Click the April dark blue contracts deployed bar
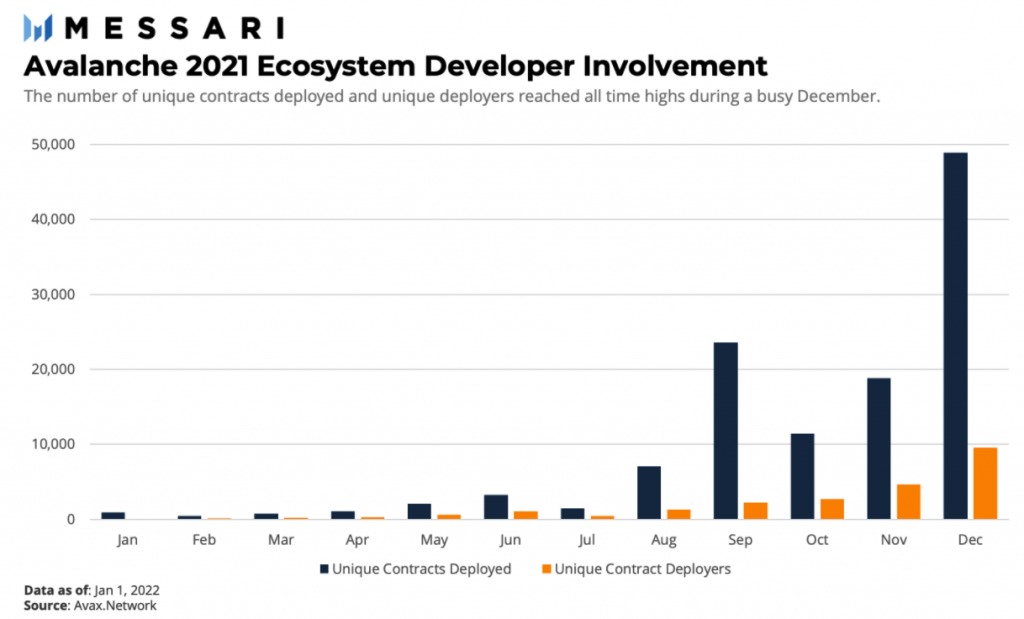Viewport: 1024px width, 619px height. point(343,515)
